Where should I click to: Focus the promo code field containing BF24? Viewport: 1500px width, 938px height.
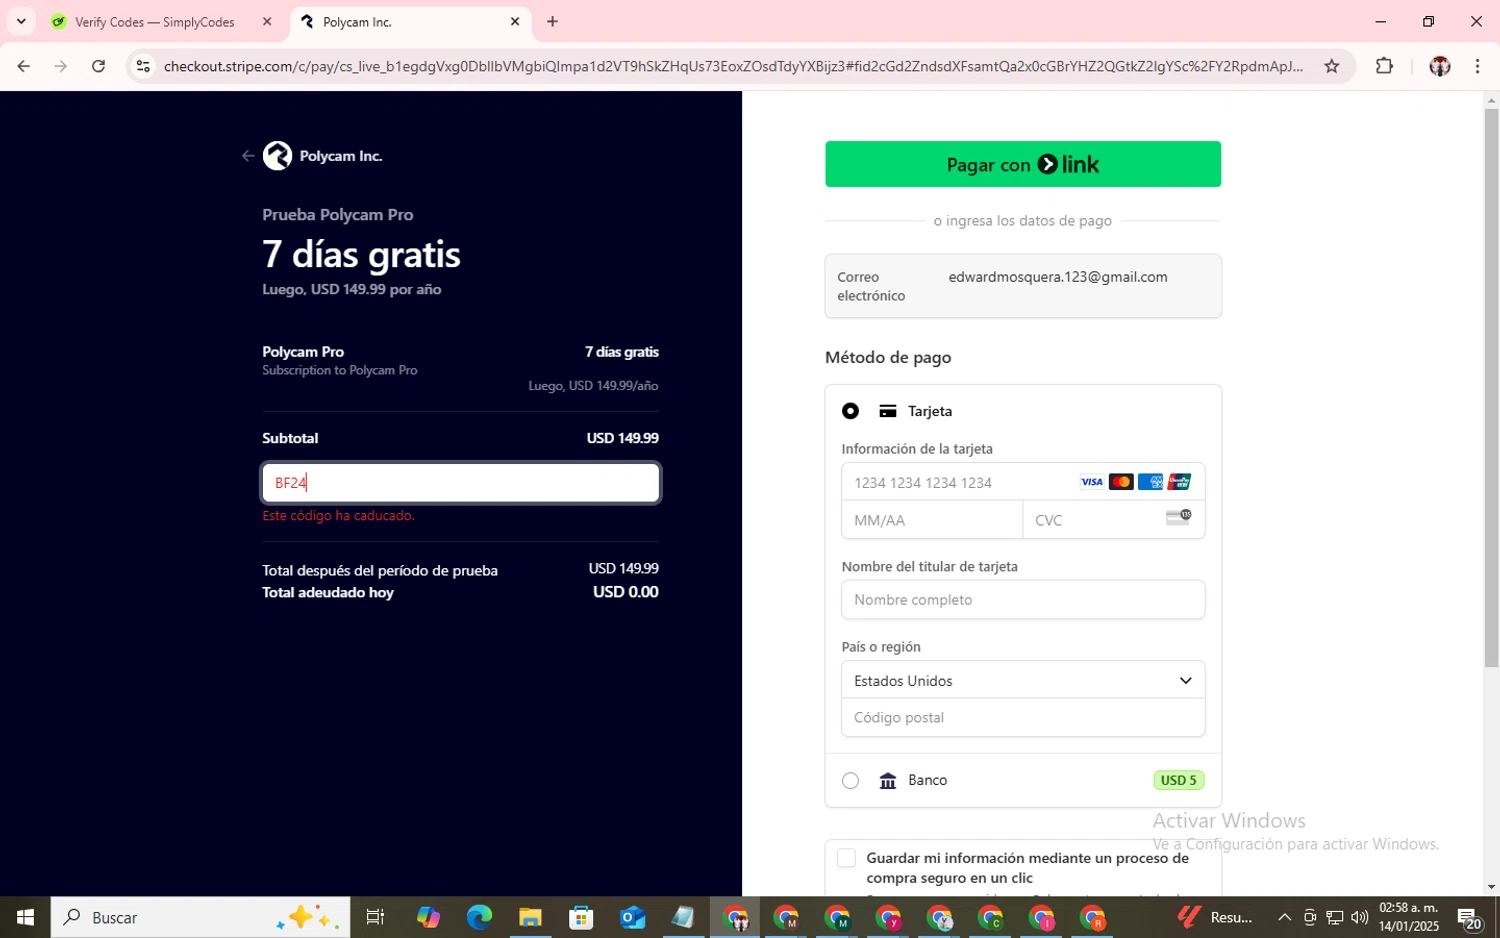[461, 483]
